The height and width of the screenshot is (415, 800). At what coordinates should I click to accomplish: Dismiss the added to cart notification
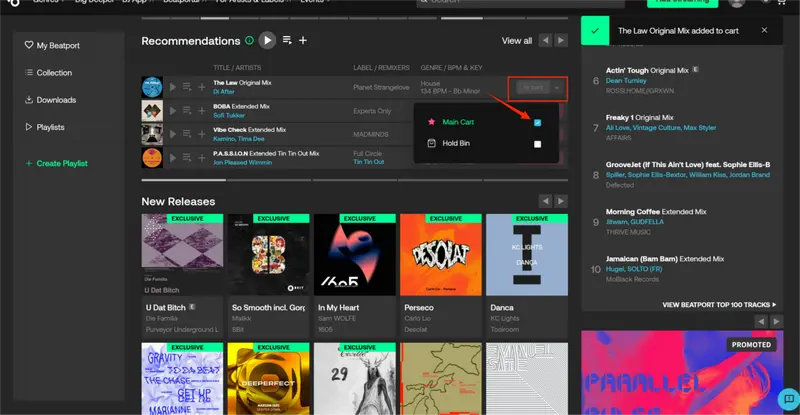point(764,30)
